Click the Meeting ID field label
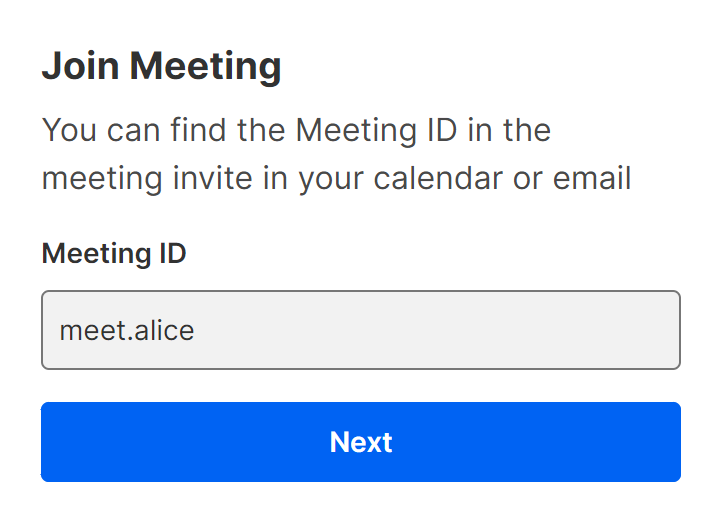 tap(114, 254)
